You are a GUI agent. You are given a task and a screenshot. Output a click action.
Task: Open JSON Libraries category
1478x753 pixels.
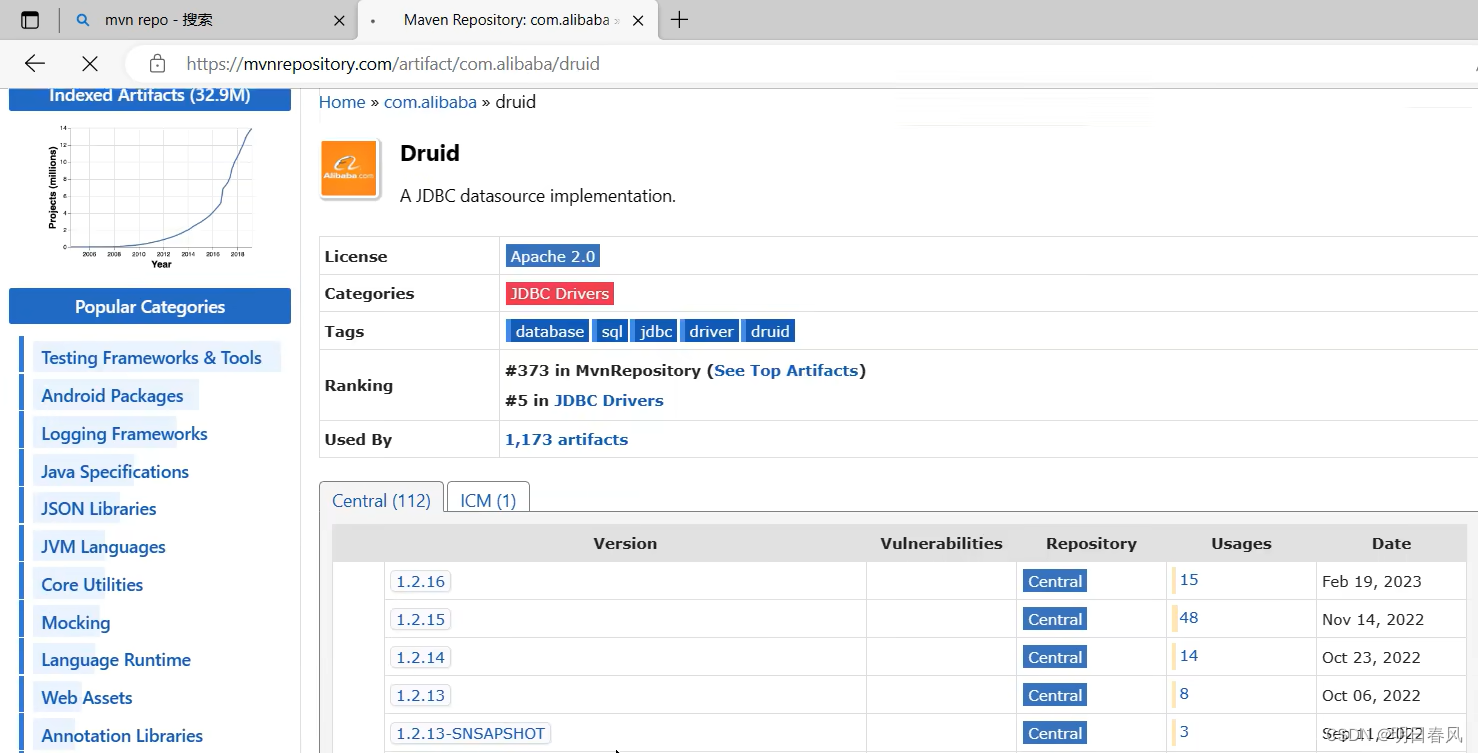click(99, 509)
